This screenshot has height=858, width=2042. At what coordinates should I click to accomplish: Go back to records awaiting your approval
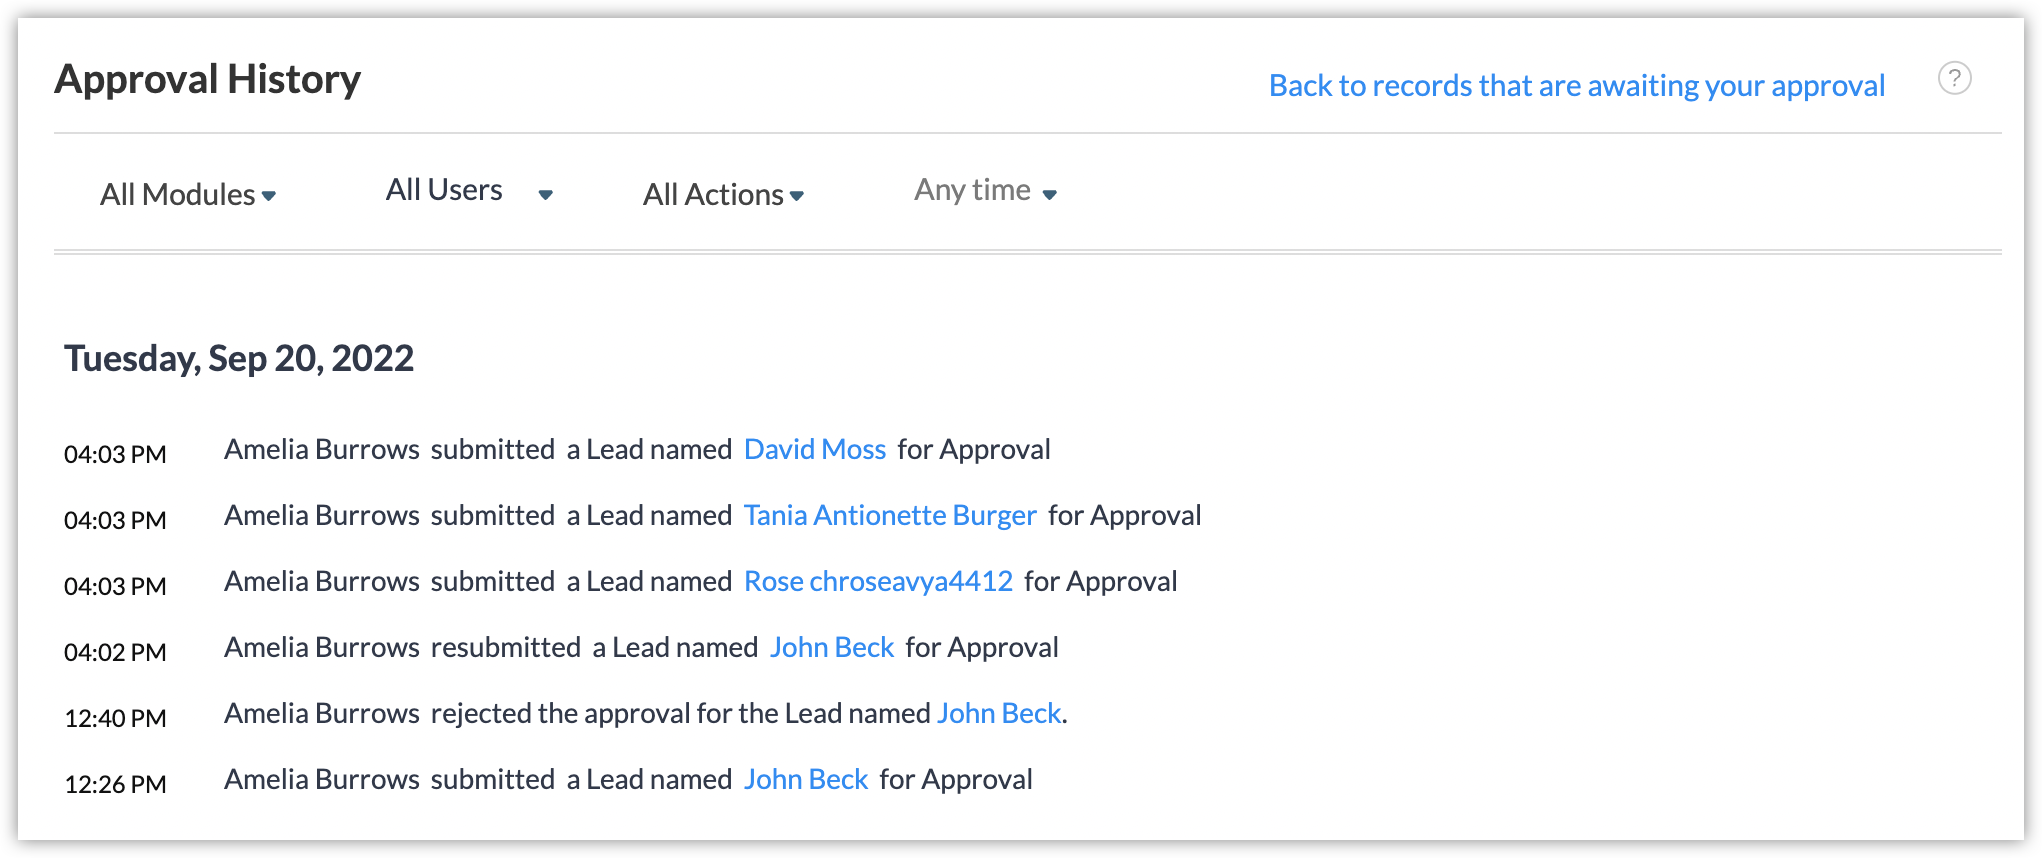[x=1576, y=86]
